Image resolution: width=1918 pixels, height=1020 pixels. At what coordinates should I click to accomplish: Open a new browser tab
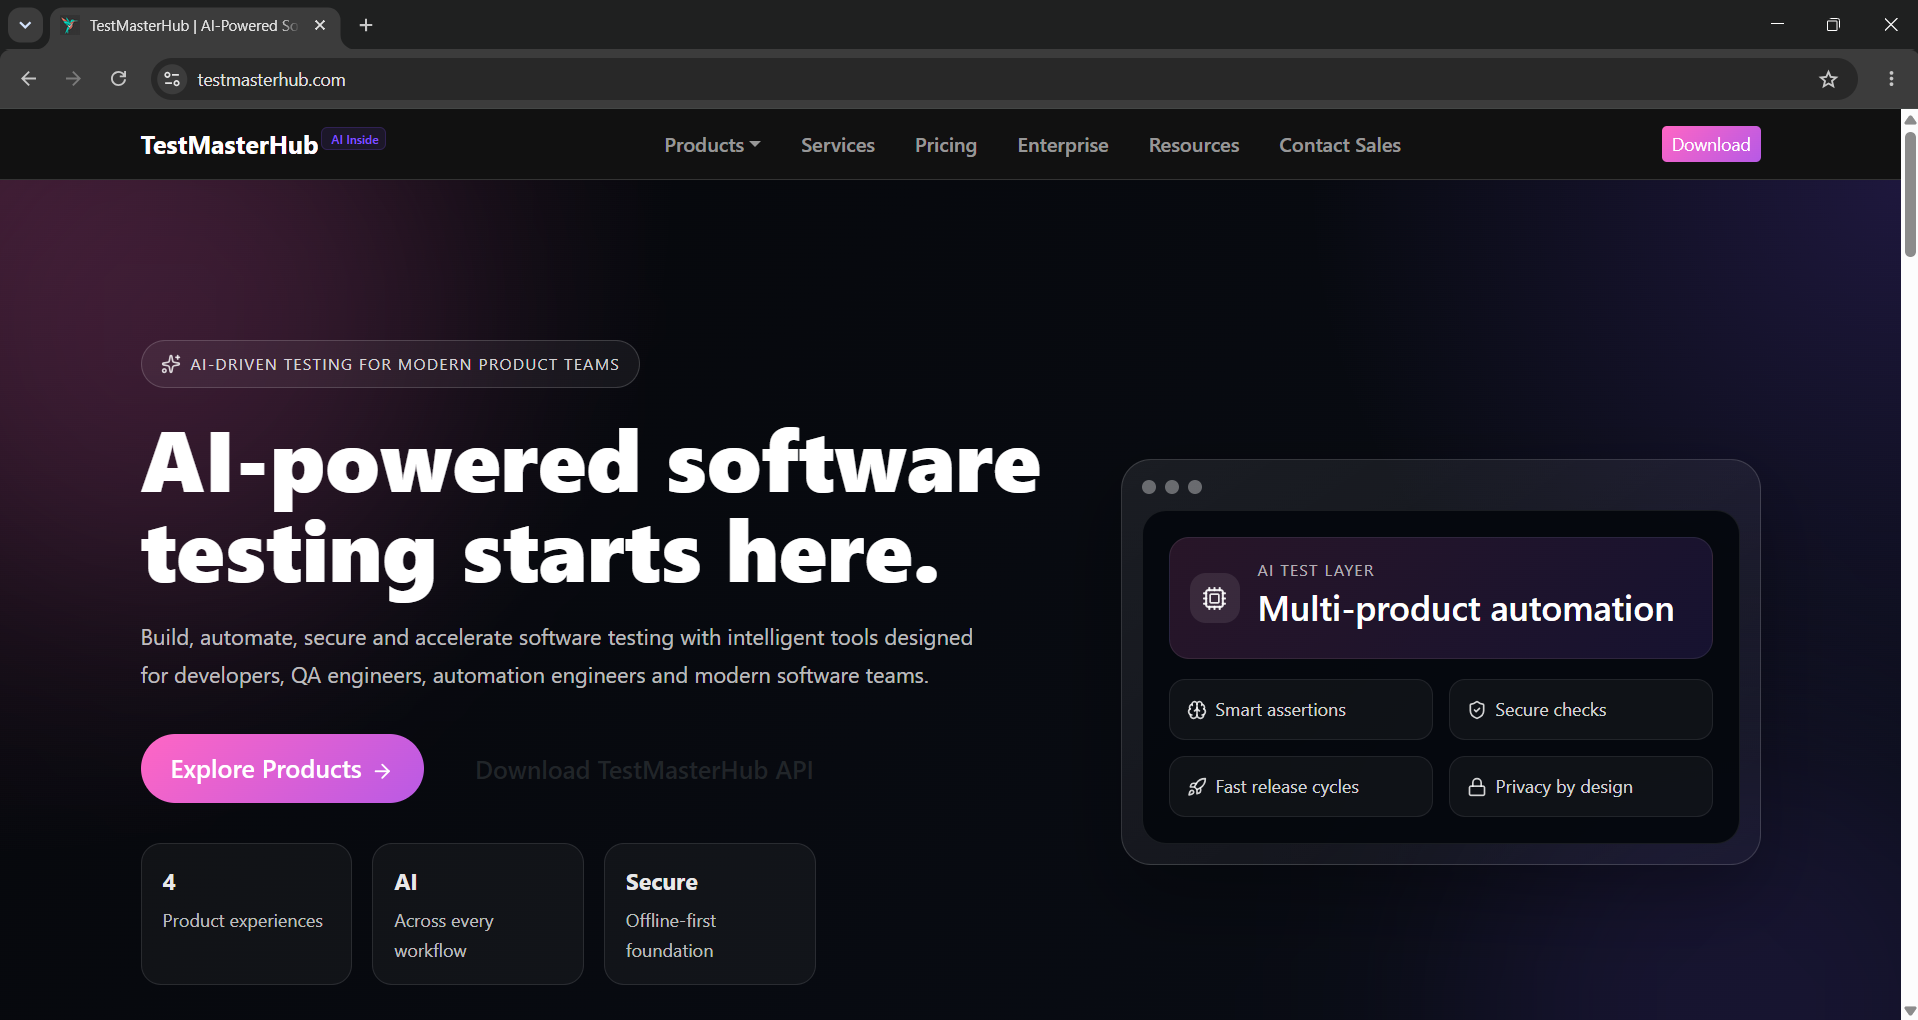click(366, 25)
